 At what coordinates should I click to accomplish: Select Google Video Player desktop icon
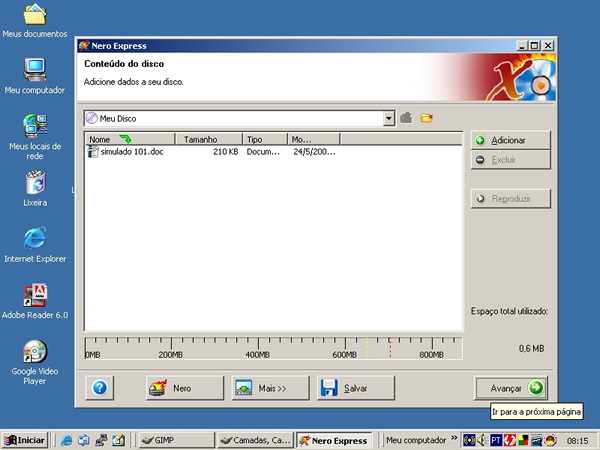[x=35, y=362]
